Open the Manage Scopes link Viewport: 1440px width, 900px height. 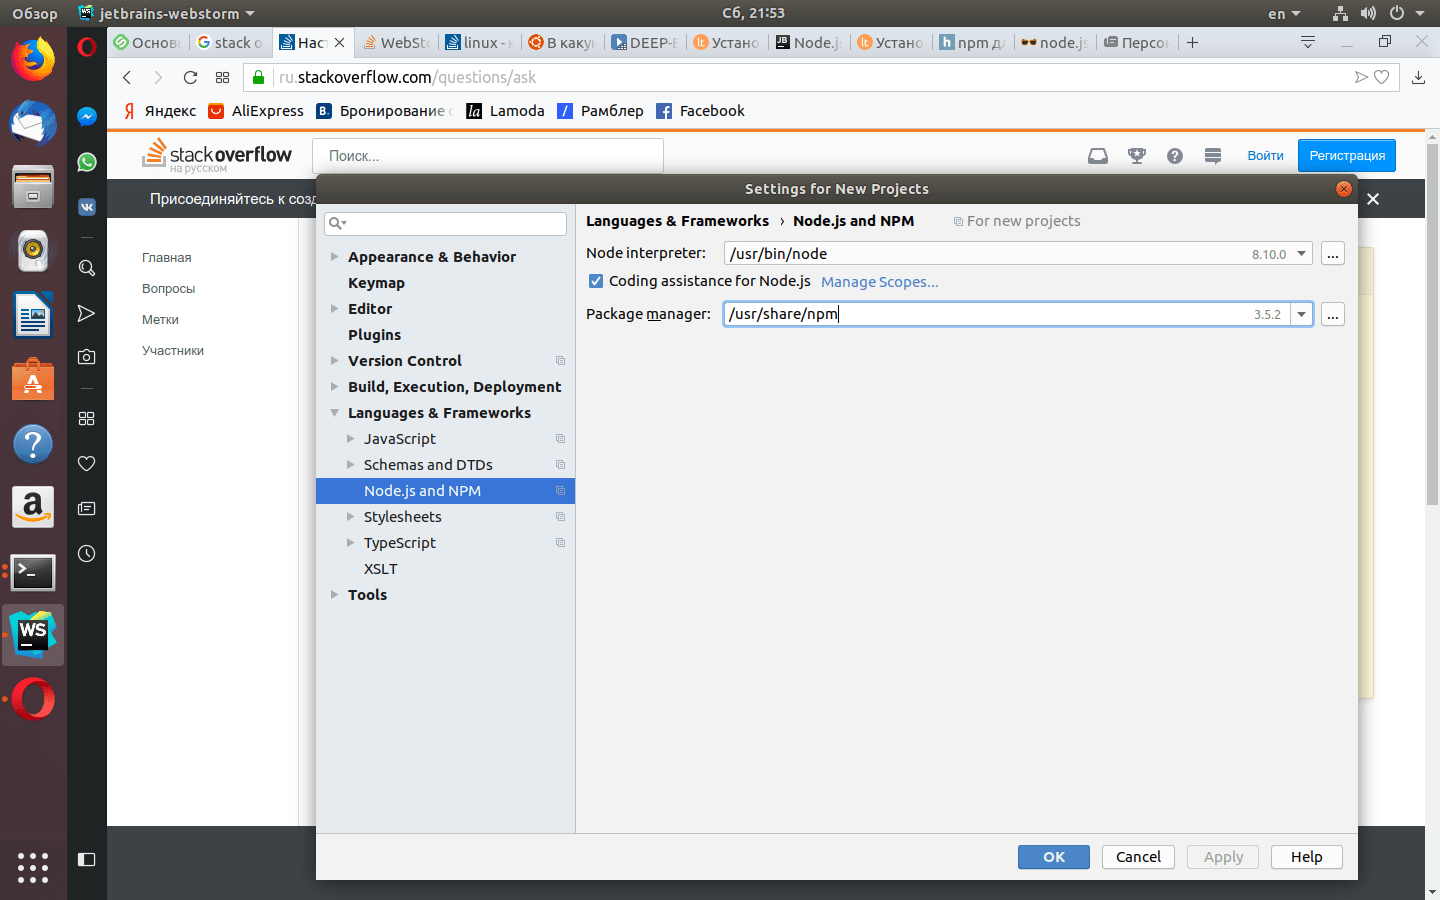pyautogui.click(x=880, y=282)
